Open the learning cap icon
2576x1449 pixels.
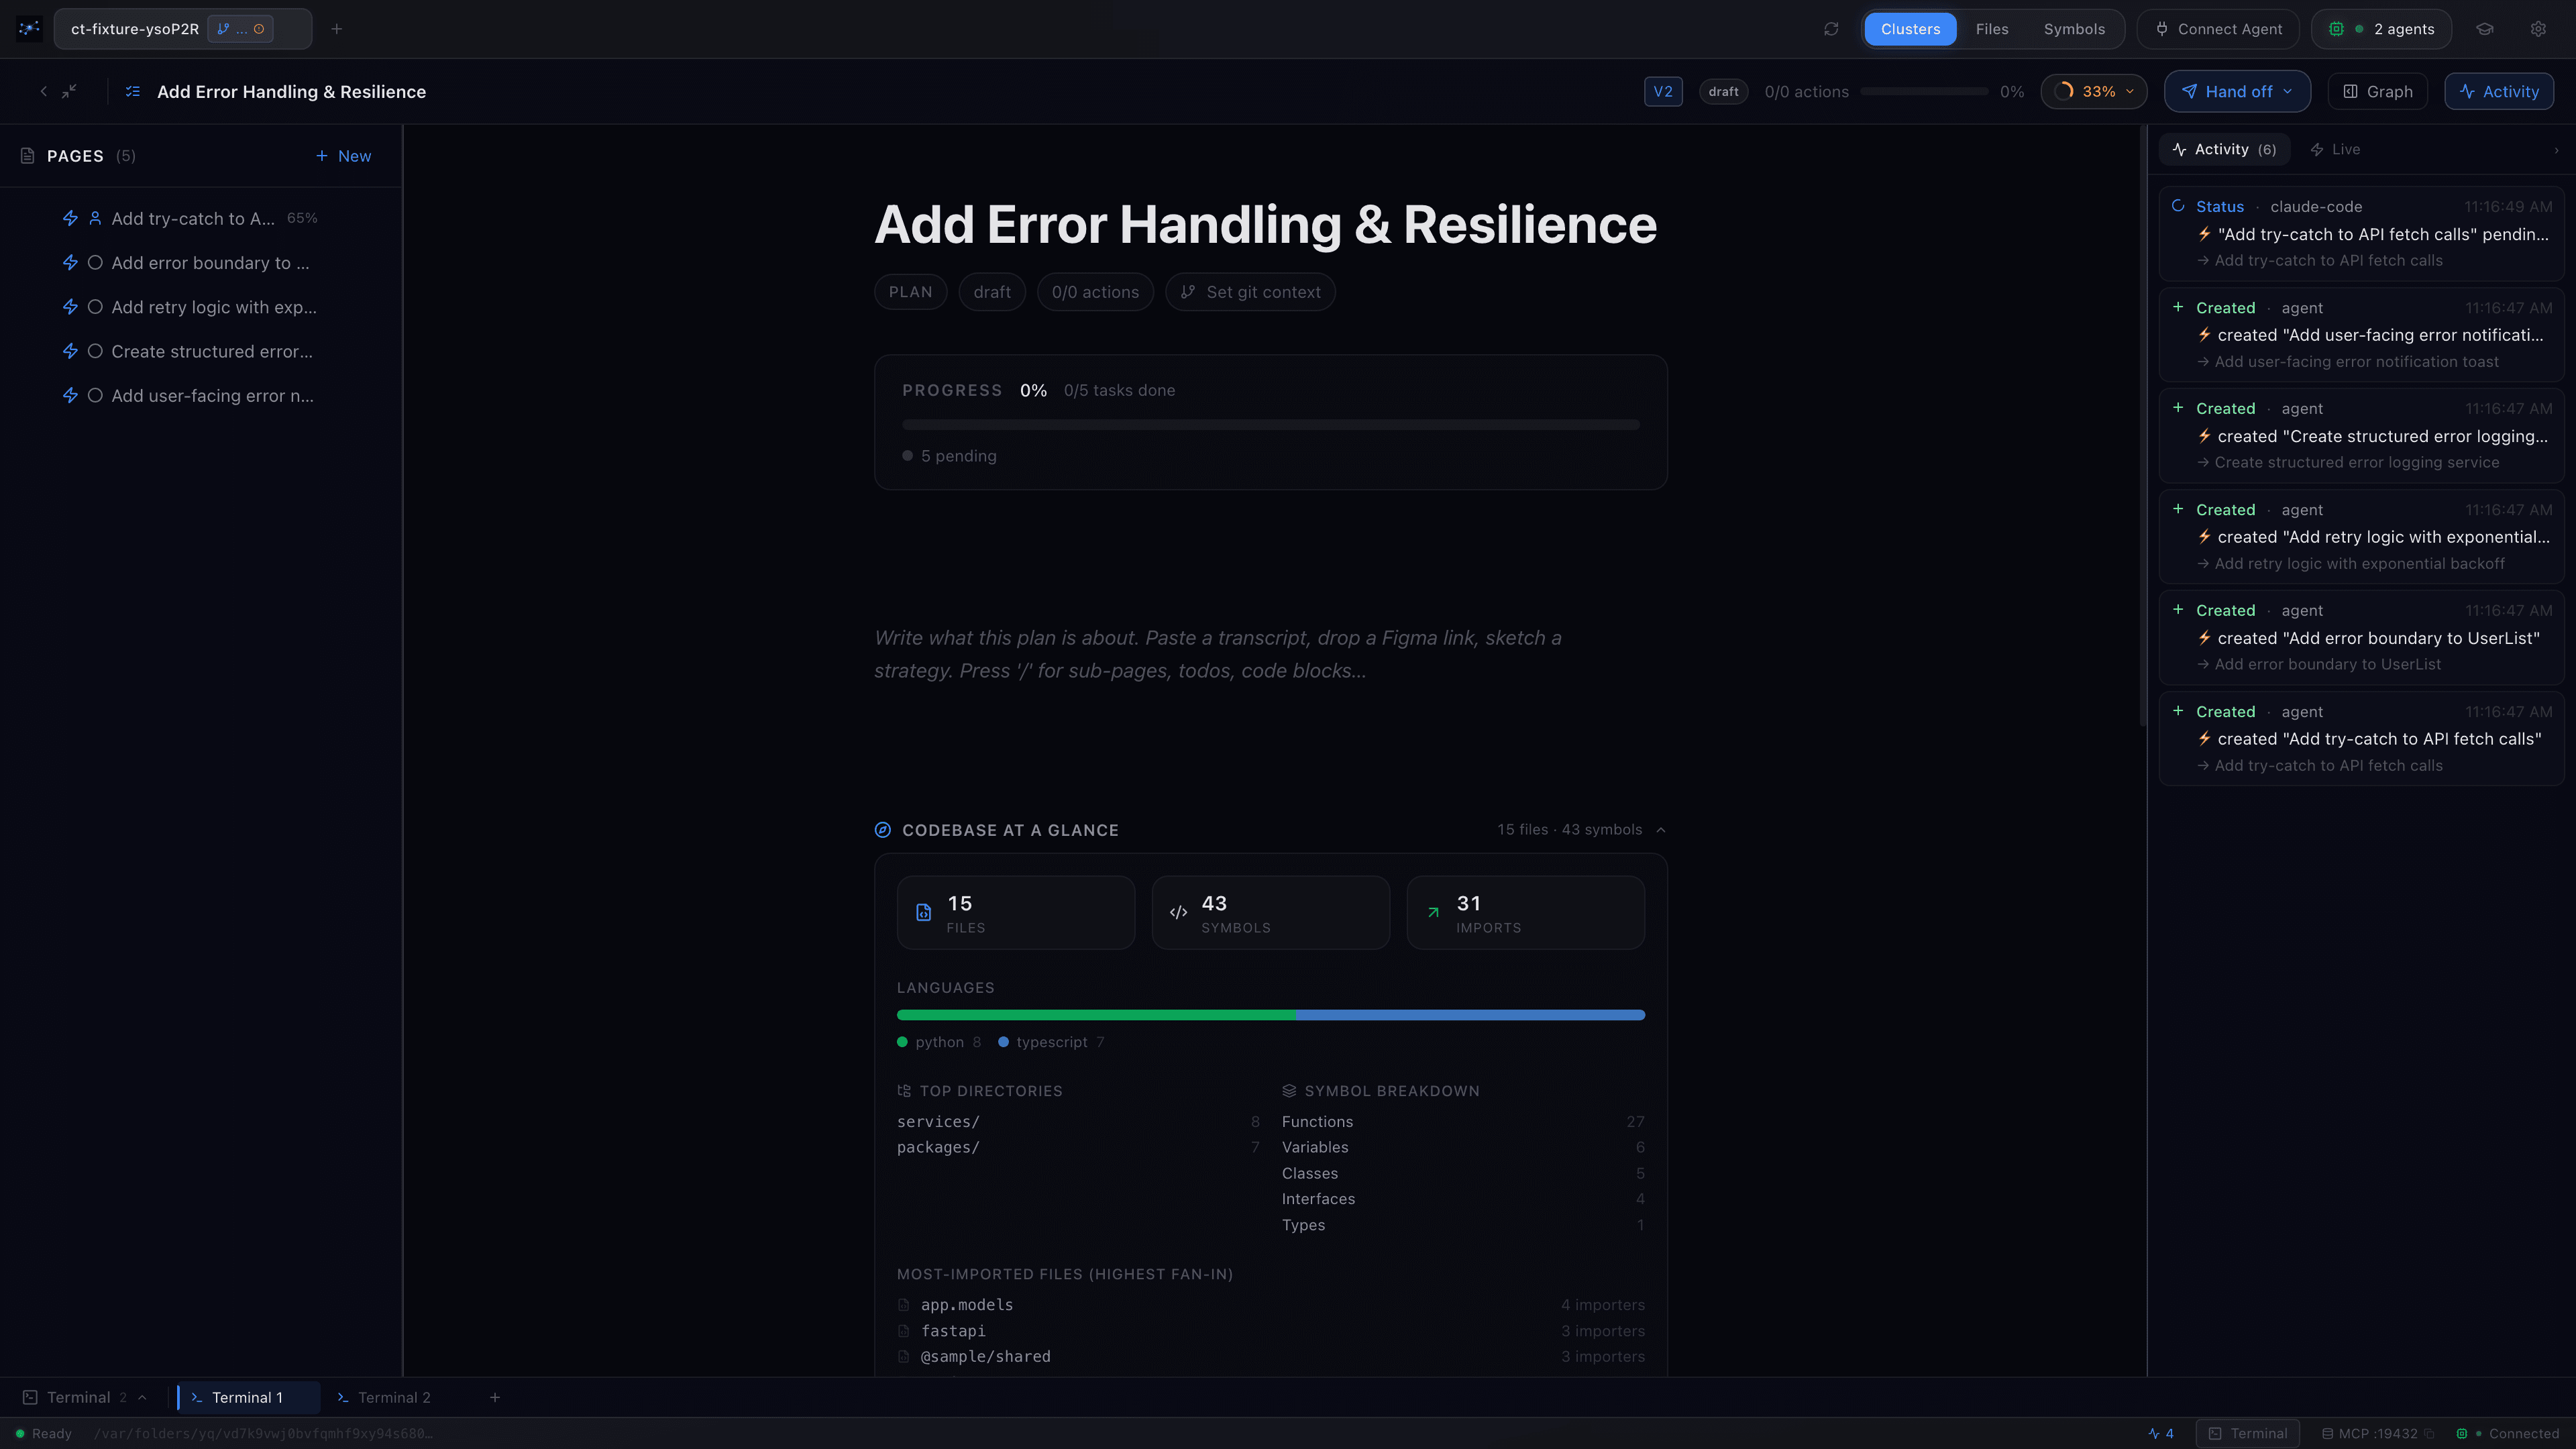point(2485,29)
